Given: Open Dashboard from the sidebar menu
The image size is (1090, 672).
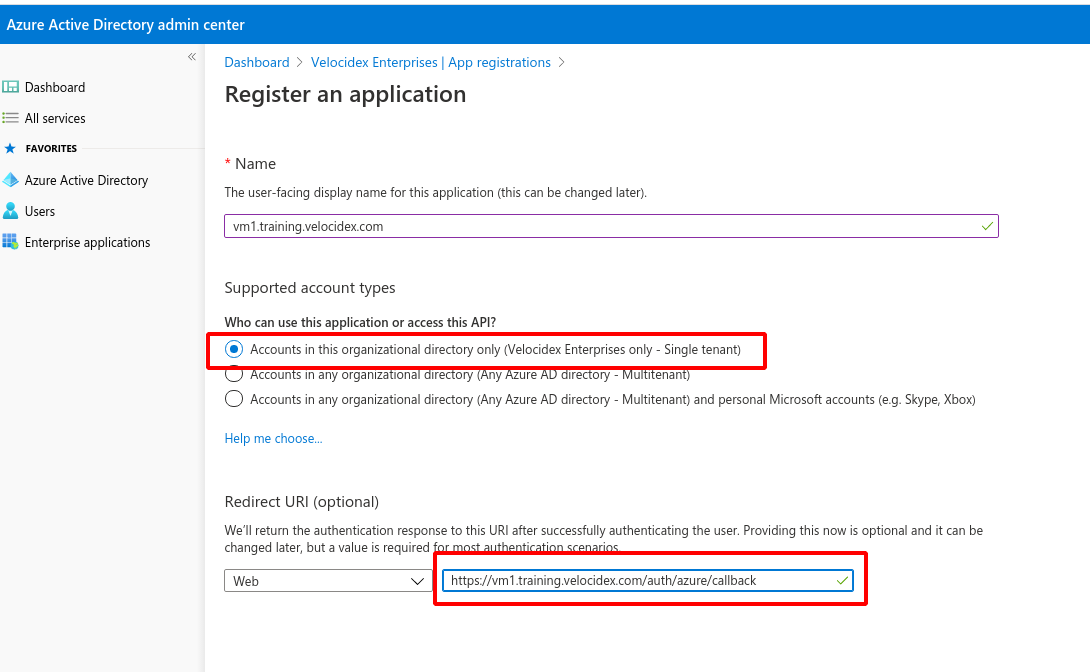Looking at the screenshot, I should point(55,87).
